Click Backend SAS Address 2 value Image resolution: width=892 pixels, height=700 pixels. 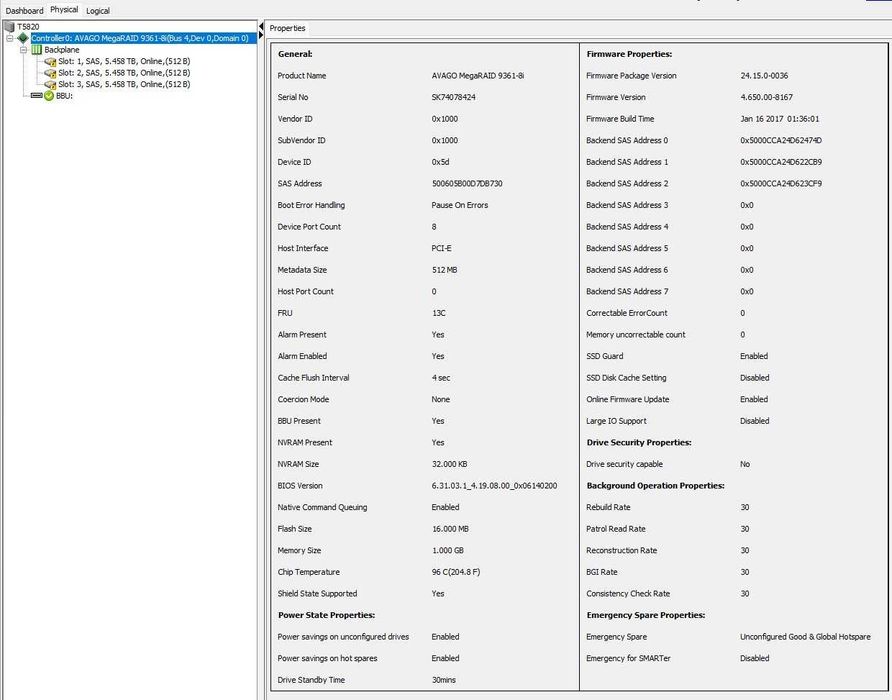point(781,184)
